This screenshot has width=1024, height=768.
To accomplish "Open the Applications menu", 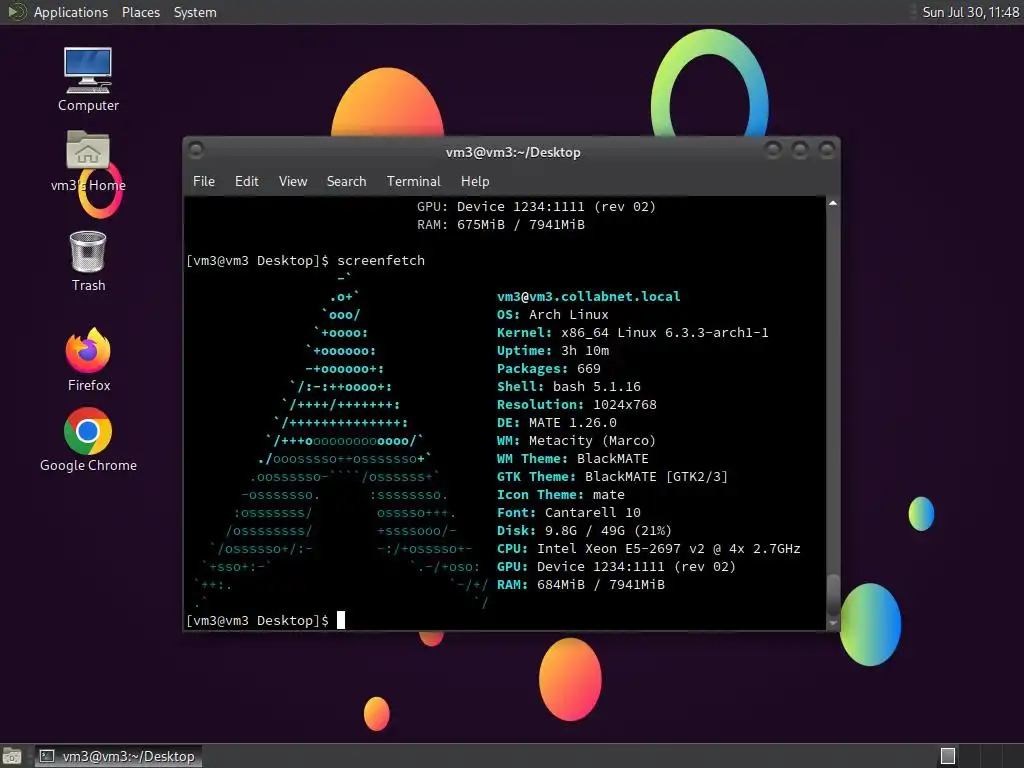I will point(71,12).
